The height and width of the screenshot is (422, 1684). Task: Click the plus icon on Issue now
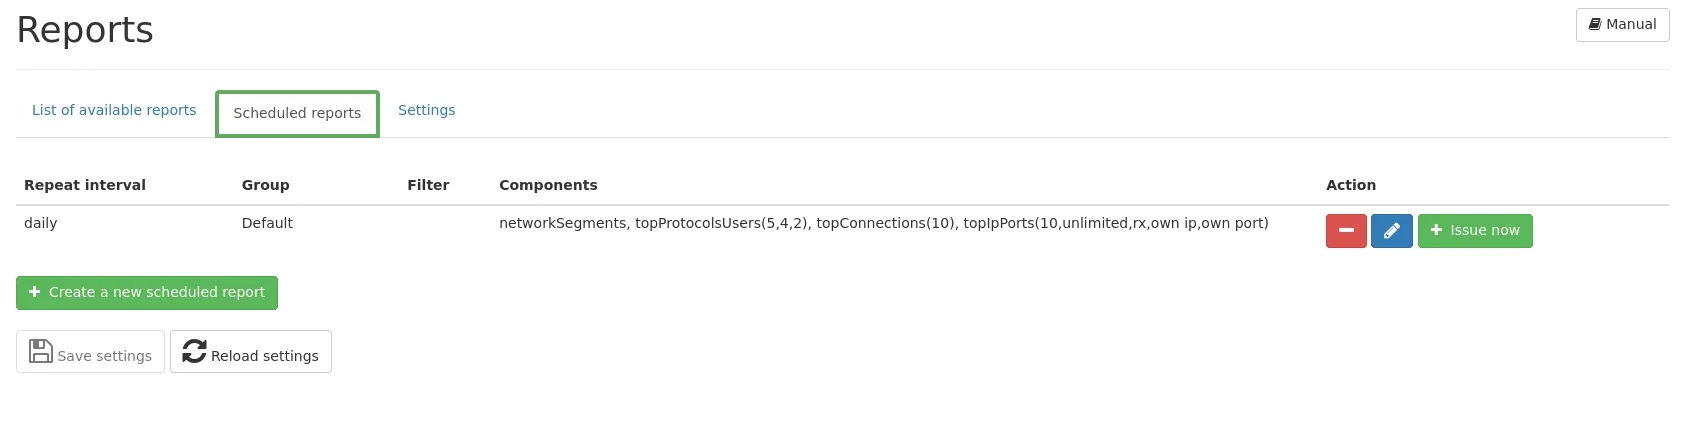point(1436,230)
